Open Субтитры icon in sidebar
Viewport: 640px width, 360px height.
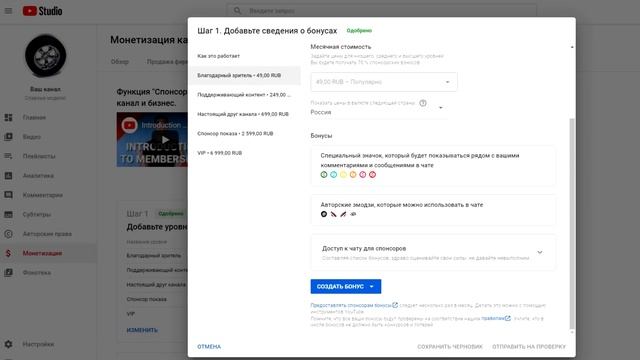click(x=8, y=214)
